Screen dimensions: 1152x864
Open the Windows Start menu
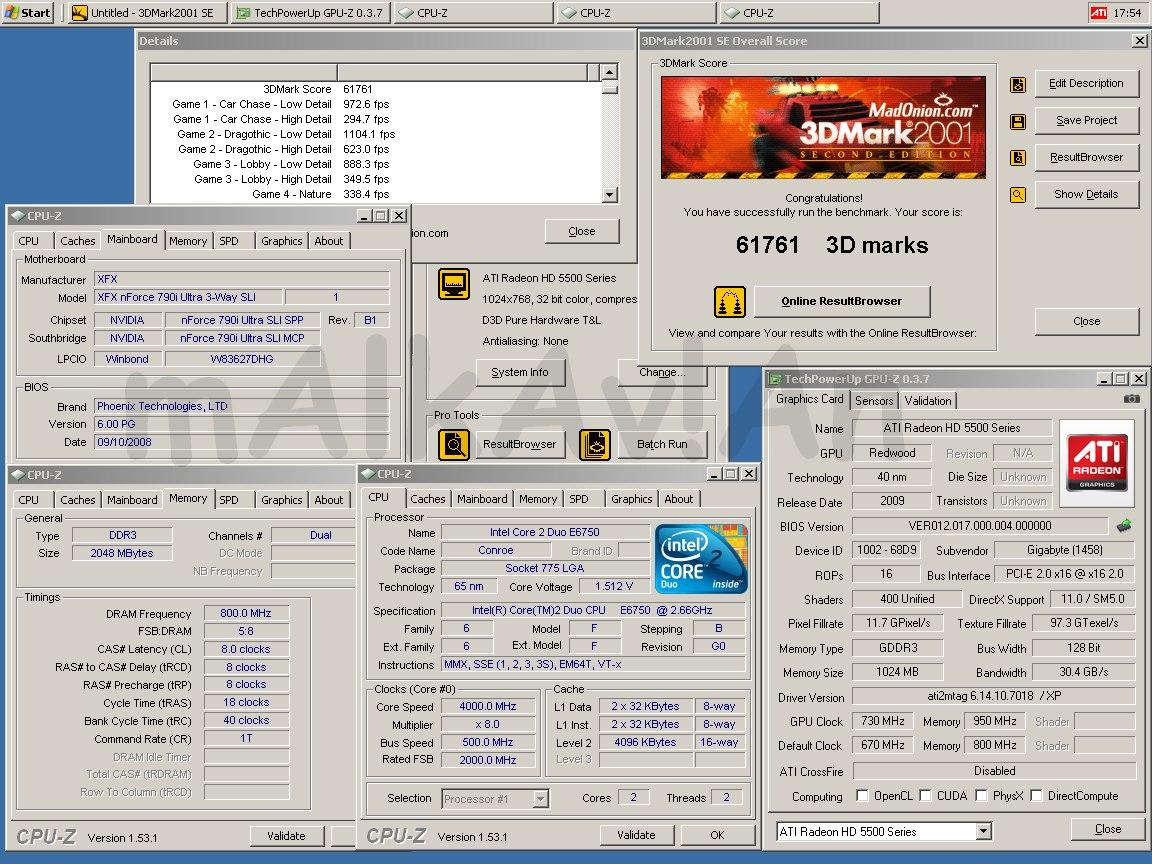click(x=28, y=12)
